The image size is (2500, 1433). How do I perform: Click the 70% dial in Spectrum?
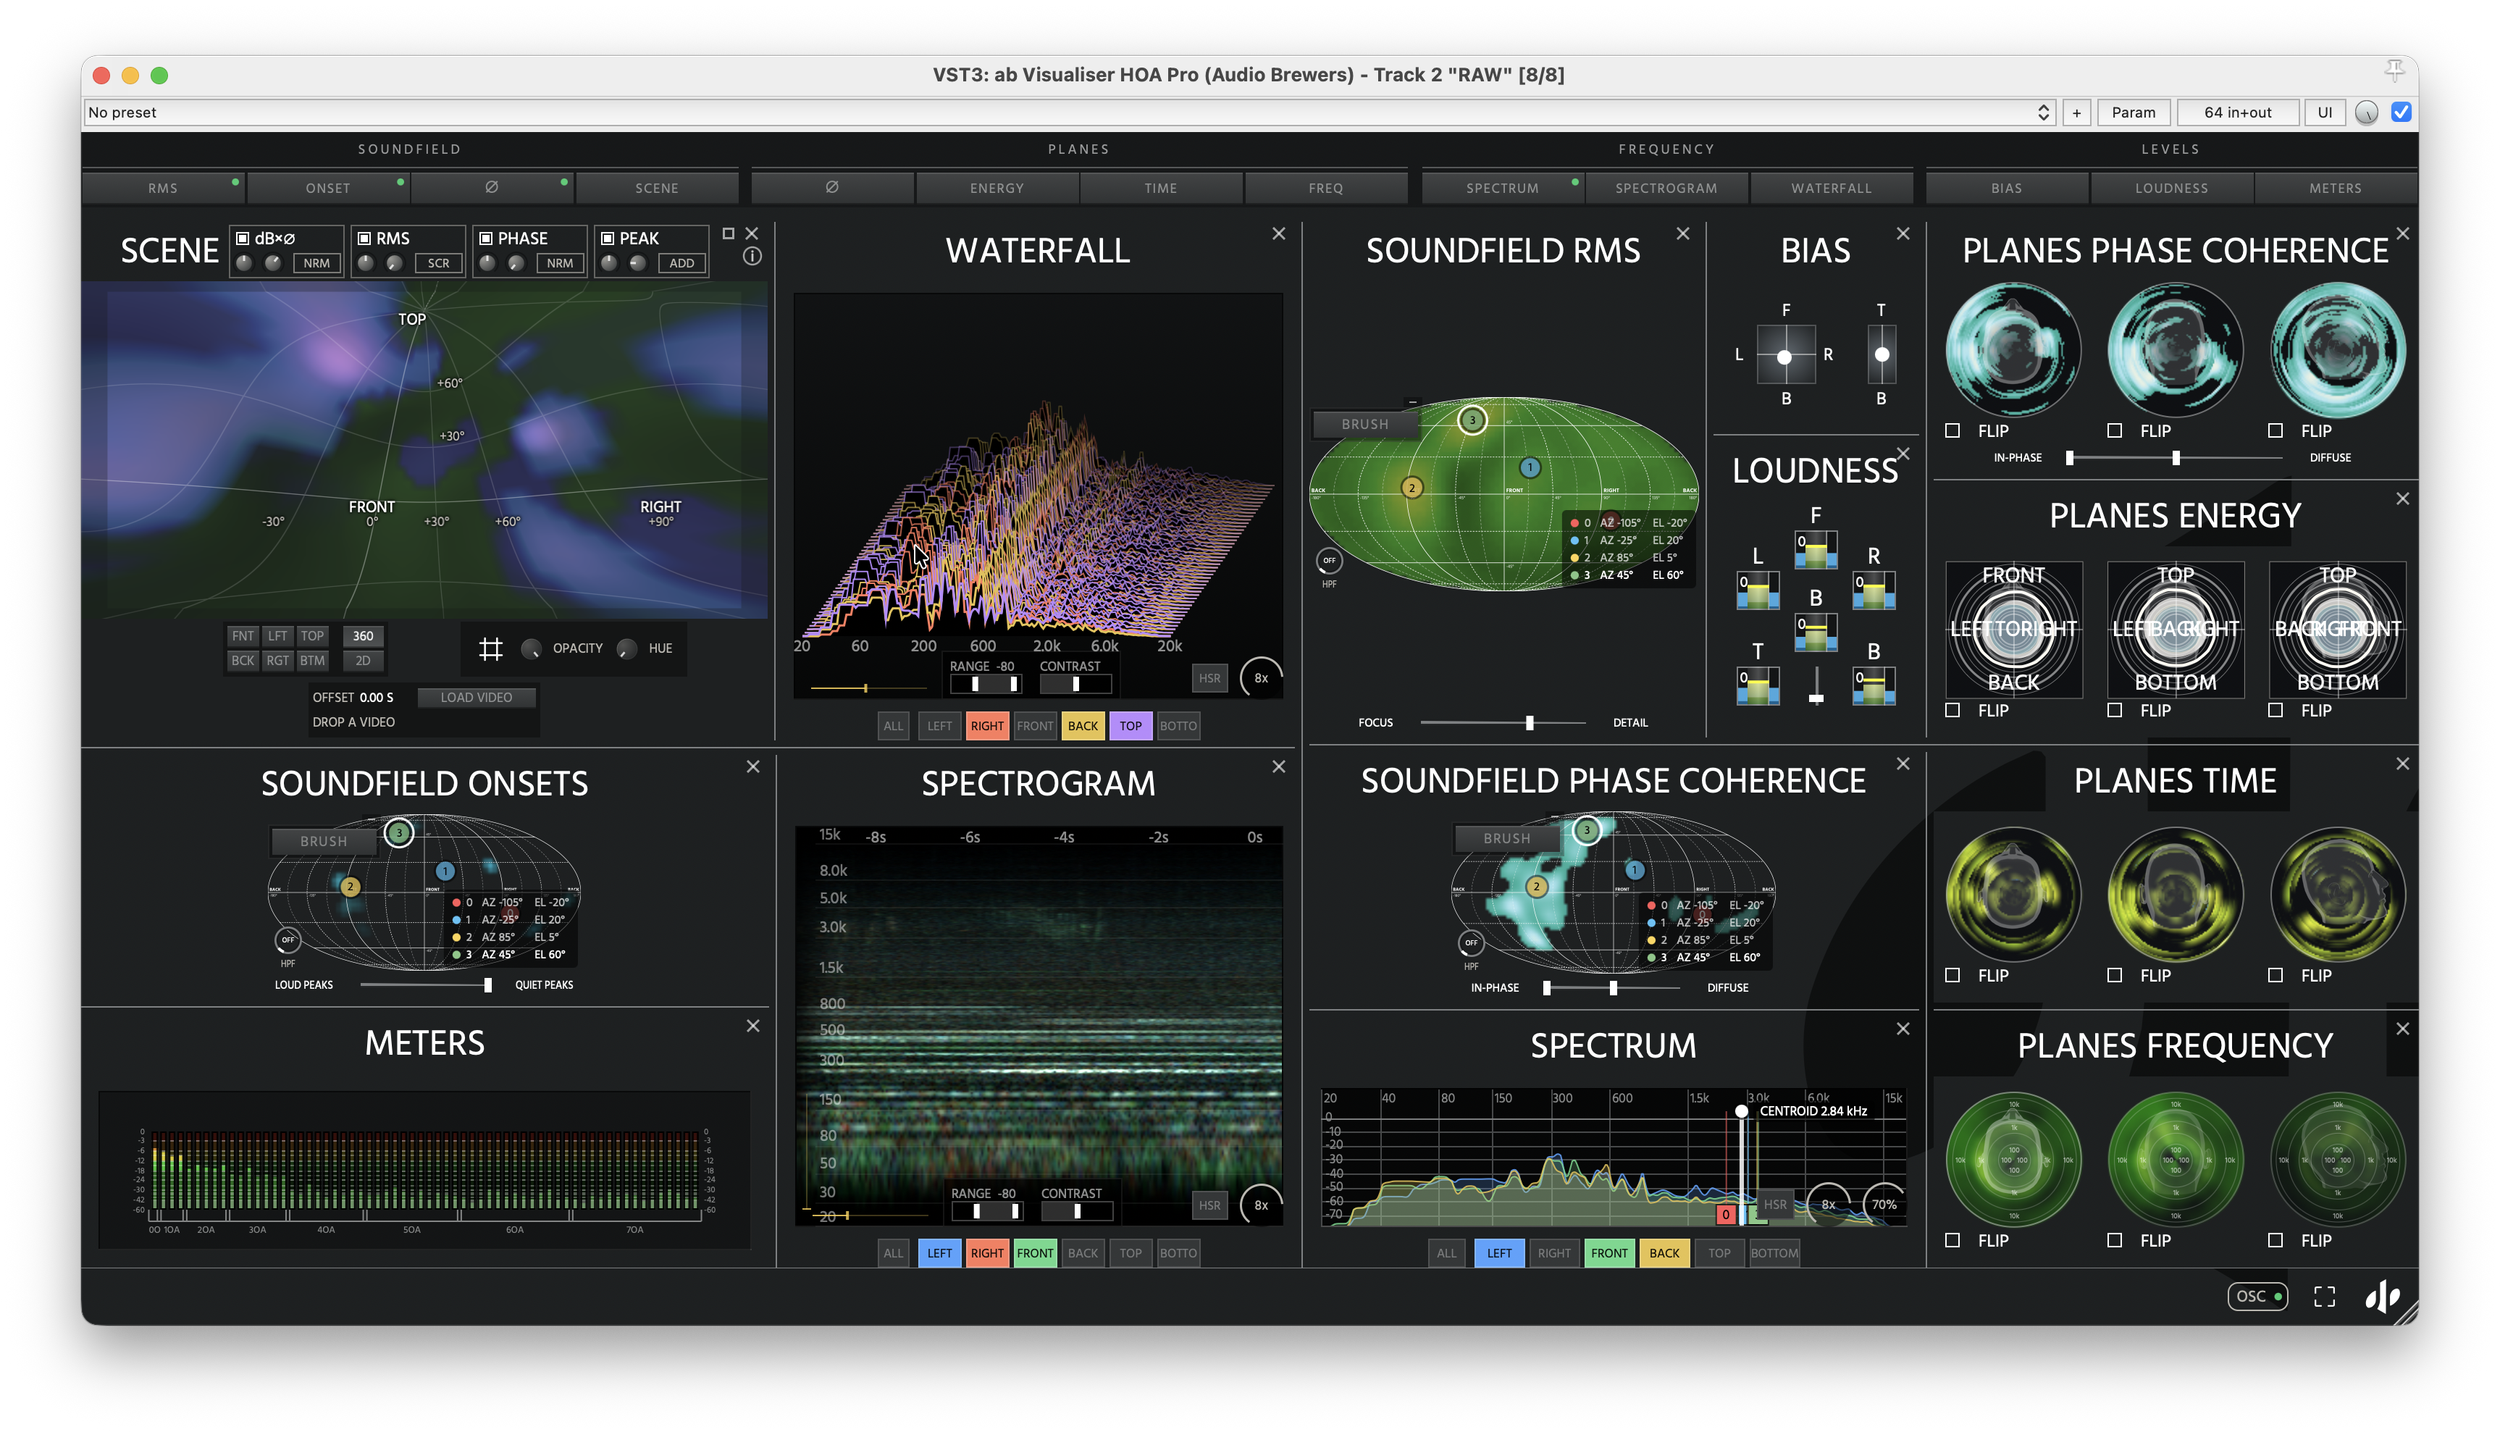tap(1883, 1204)
